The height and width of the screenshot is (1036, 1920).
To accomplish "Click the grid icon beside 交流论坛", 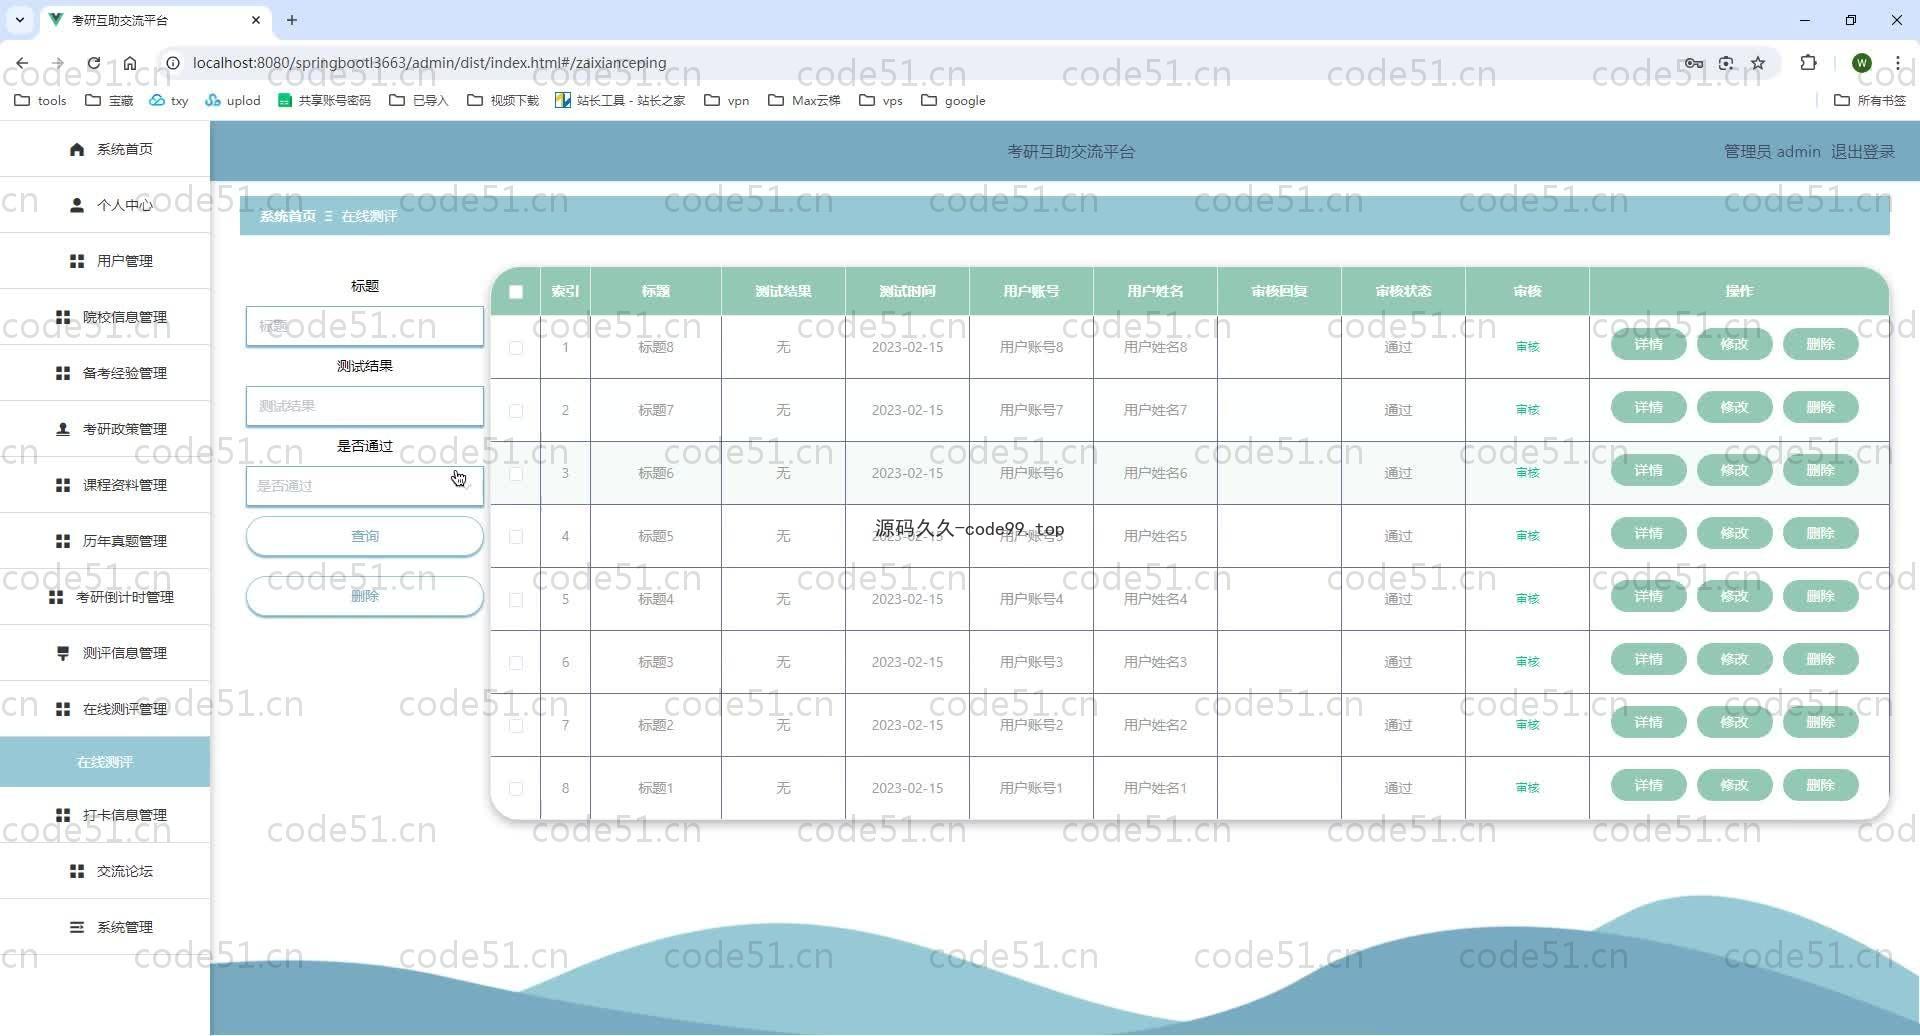I will (x=77, y=871).
